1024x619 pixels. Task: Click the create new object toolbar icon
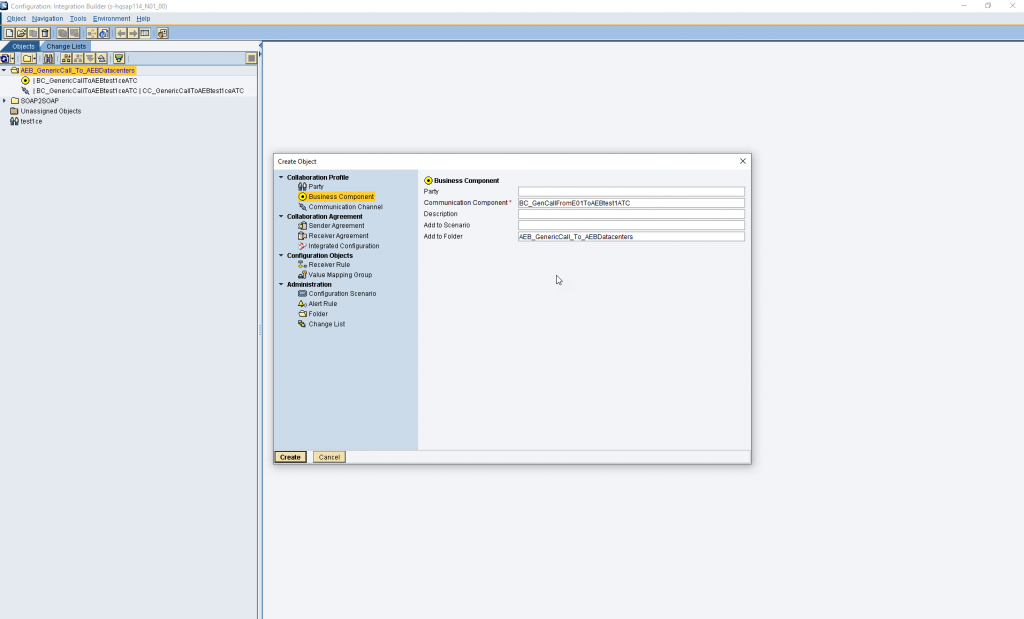[x=9, y=33]
